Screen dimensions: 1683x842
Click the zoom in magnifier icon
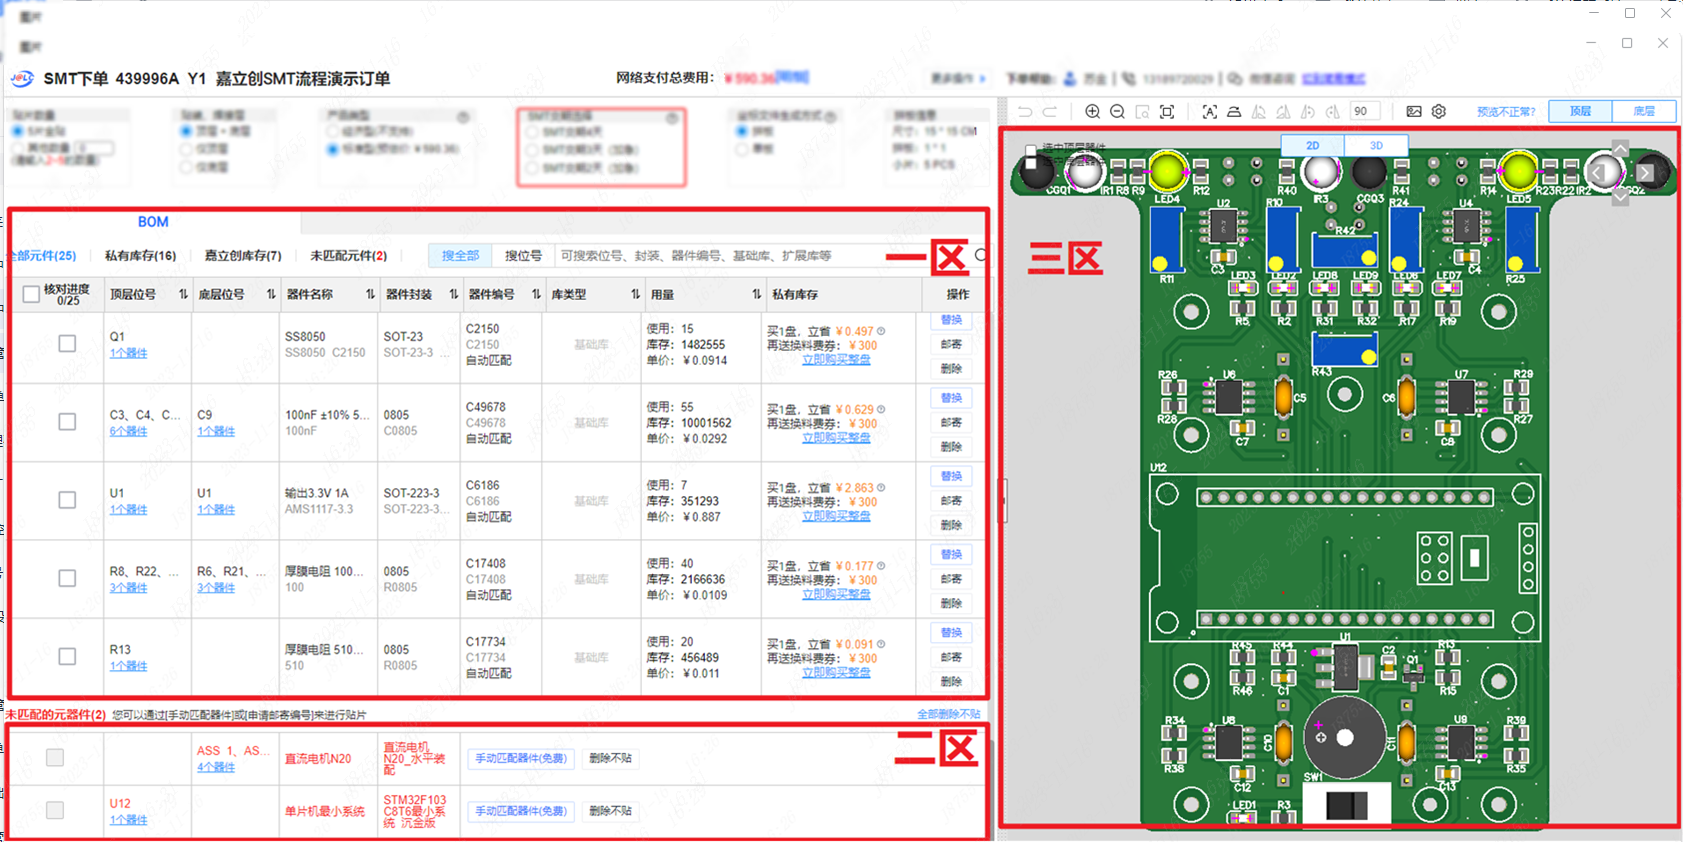pyautogui.click(x=1092, y=112)
